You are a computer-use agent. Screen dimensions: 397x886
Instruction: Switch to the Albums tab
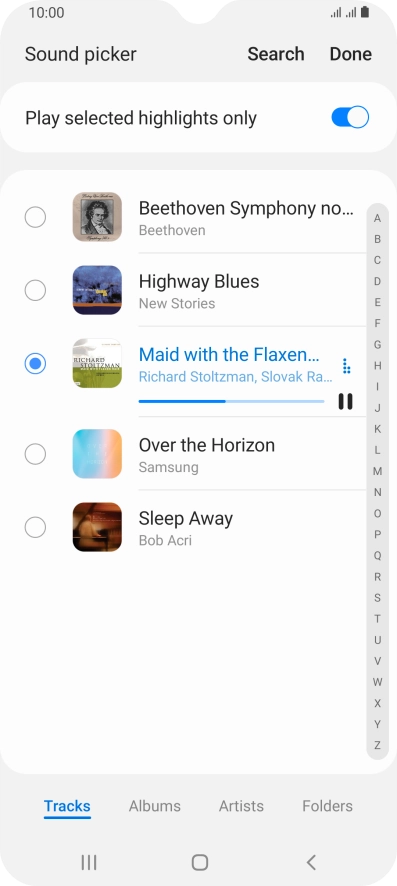pos(155,806)
